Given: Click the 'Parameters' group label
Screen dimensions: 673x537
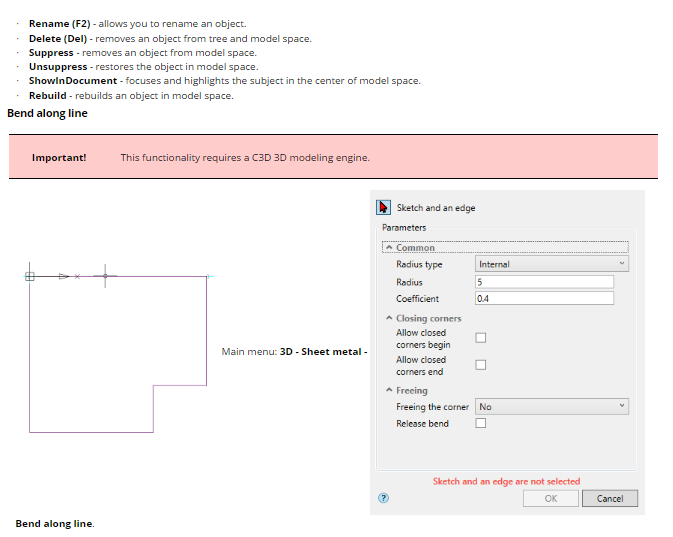Looking at the screenshot, I should tap(404, 228).
